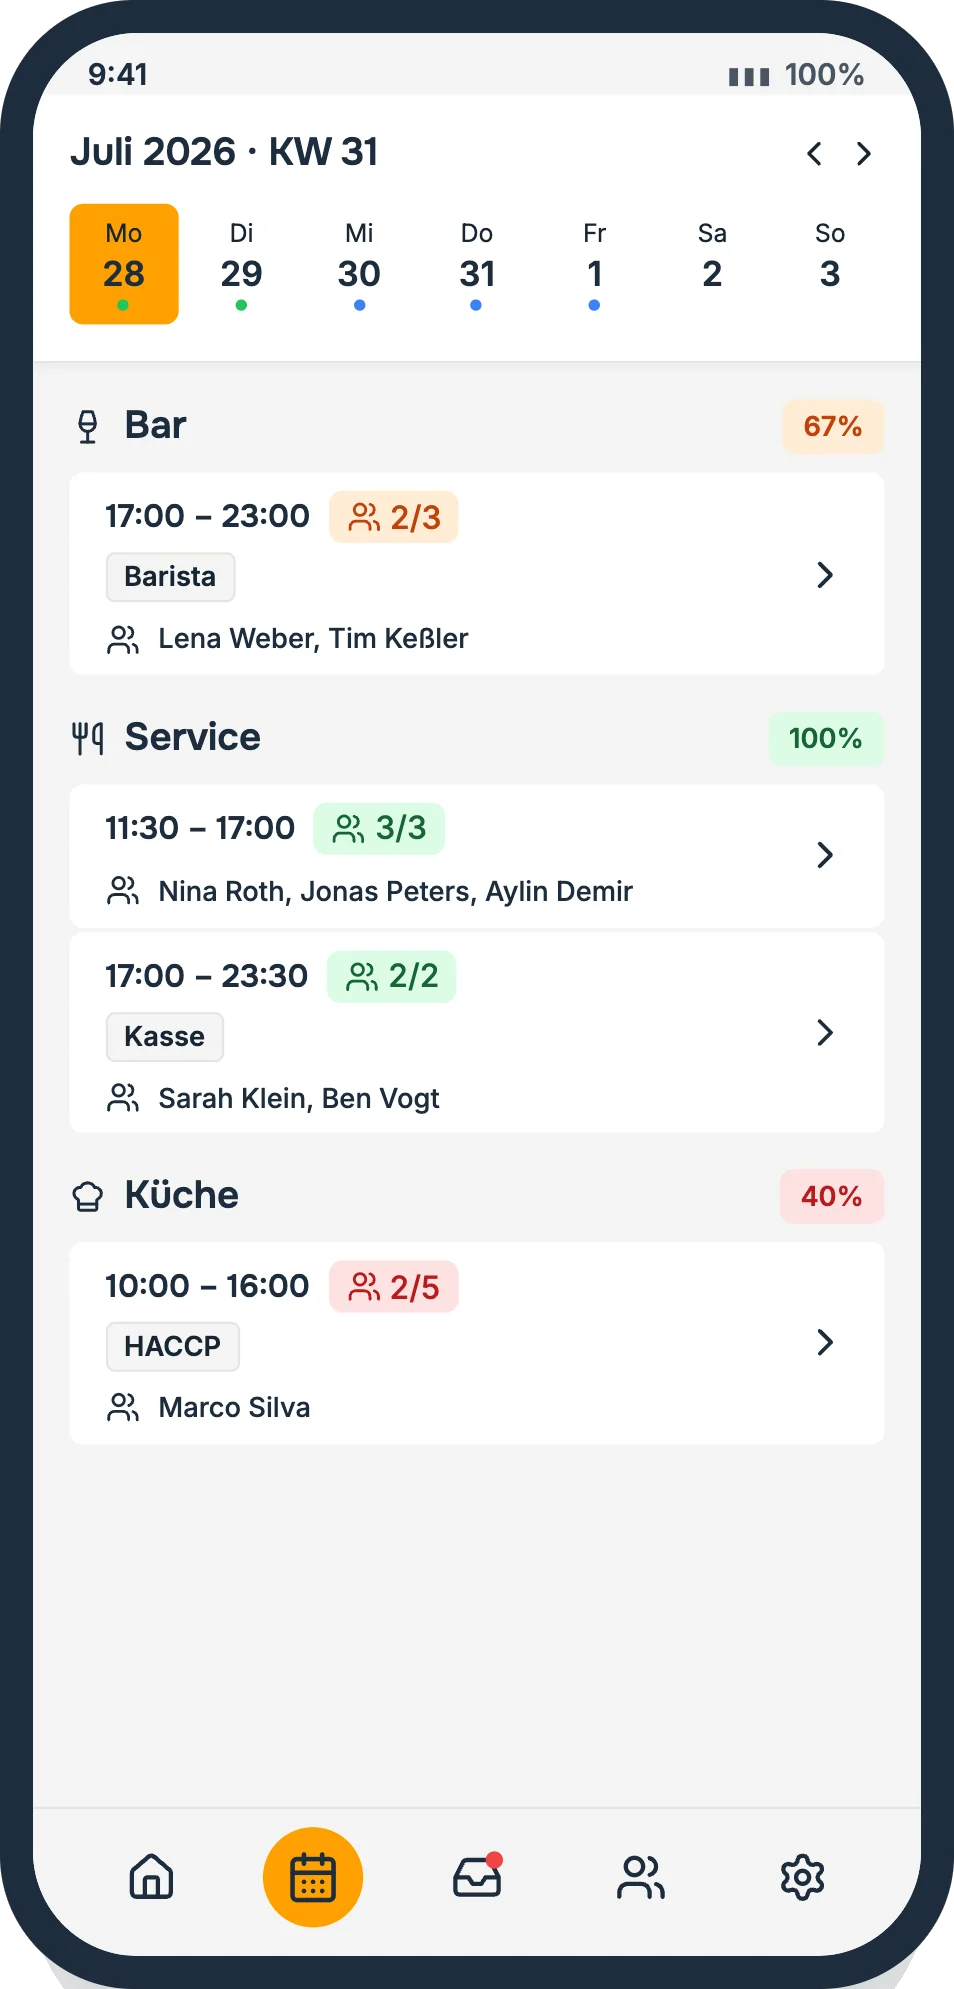The height and width of the screenshot is (1989, 954).
Task: Open settings gear in bottom navigation
Action: (802, 1876)
